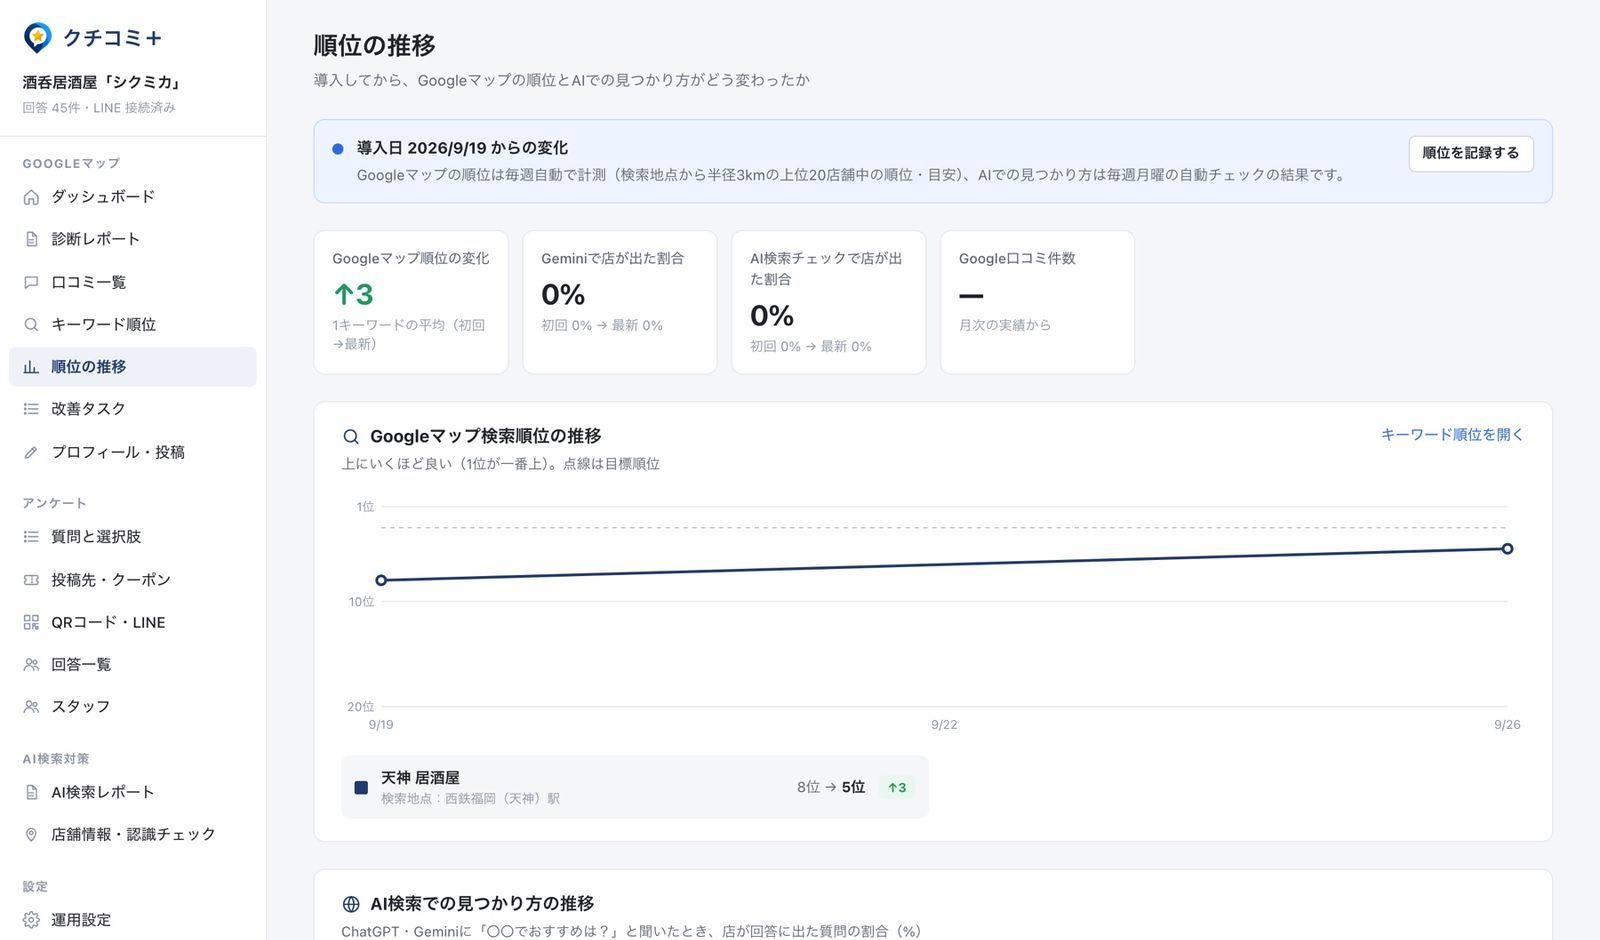Image resolution: width=1600 pixels, height=940 pixels.
Task: Click the プロフィール・投稿 pencil icon
Action: click(x=31, y=452)
